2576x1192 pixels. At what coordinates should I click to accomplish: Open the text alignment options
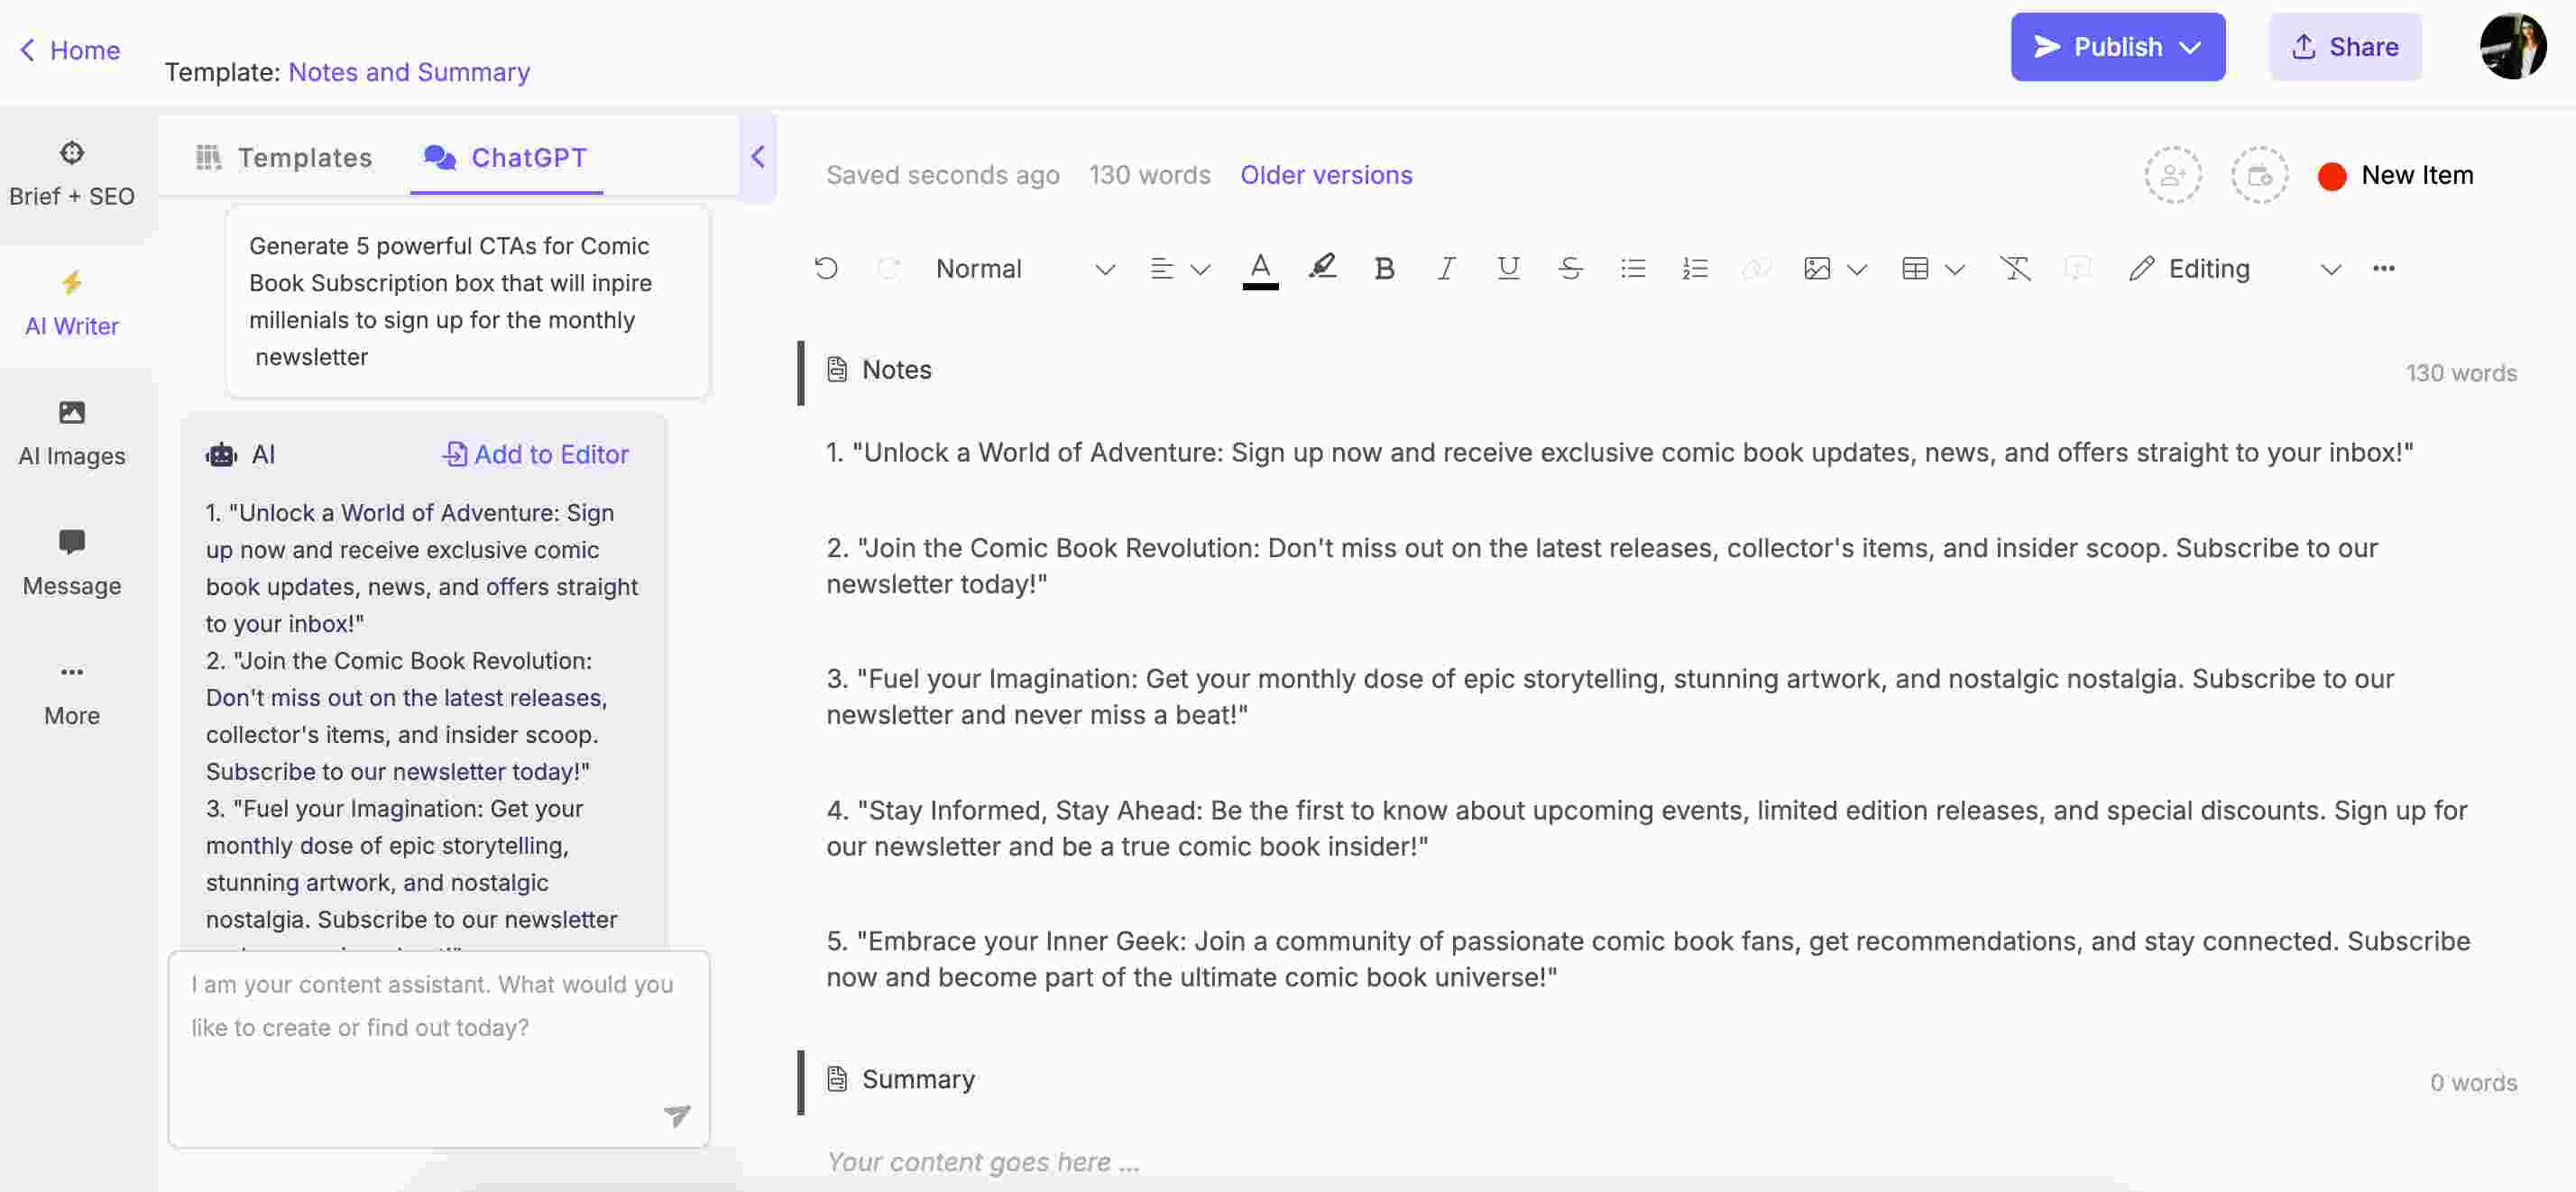pyautogui.click(x=1161, y=268)
